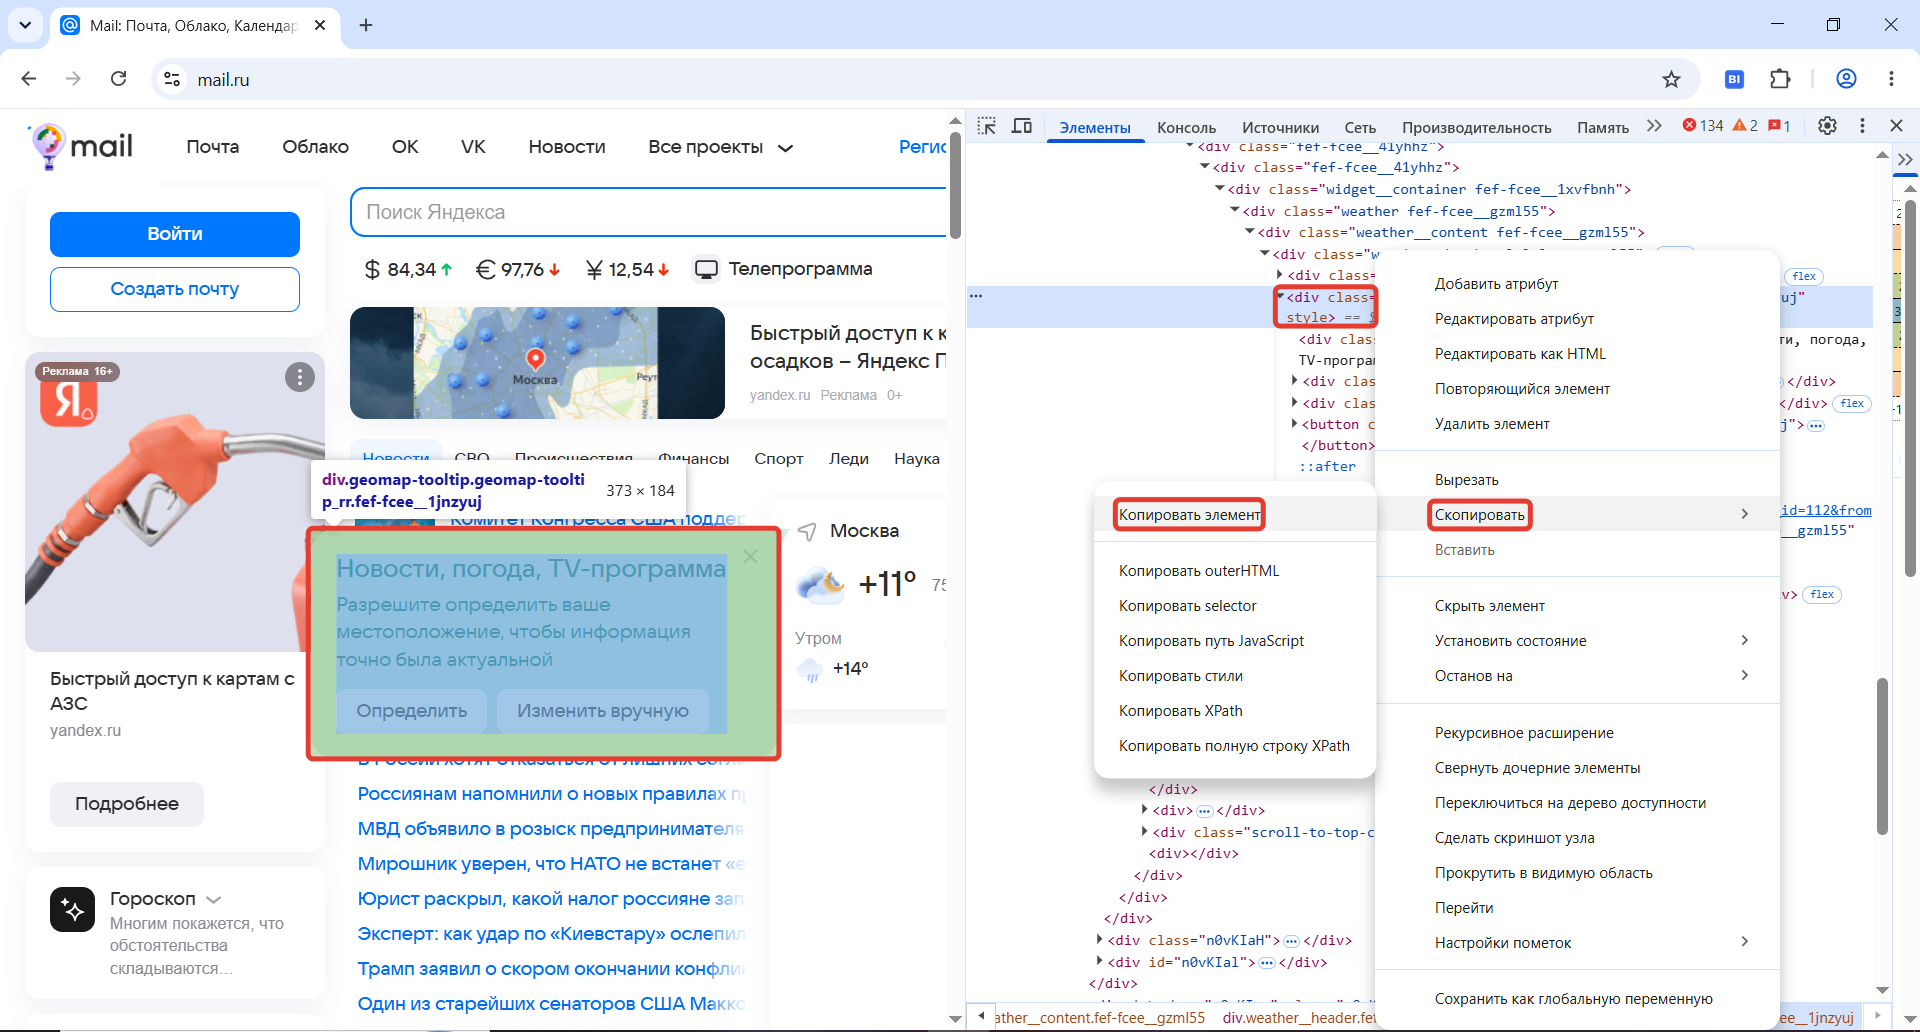The width and height of the screenshot is (1920, 1032).
Task: Click the Подробнее button under the ad
Action: click(127, 804)
